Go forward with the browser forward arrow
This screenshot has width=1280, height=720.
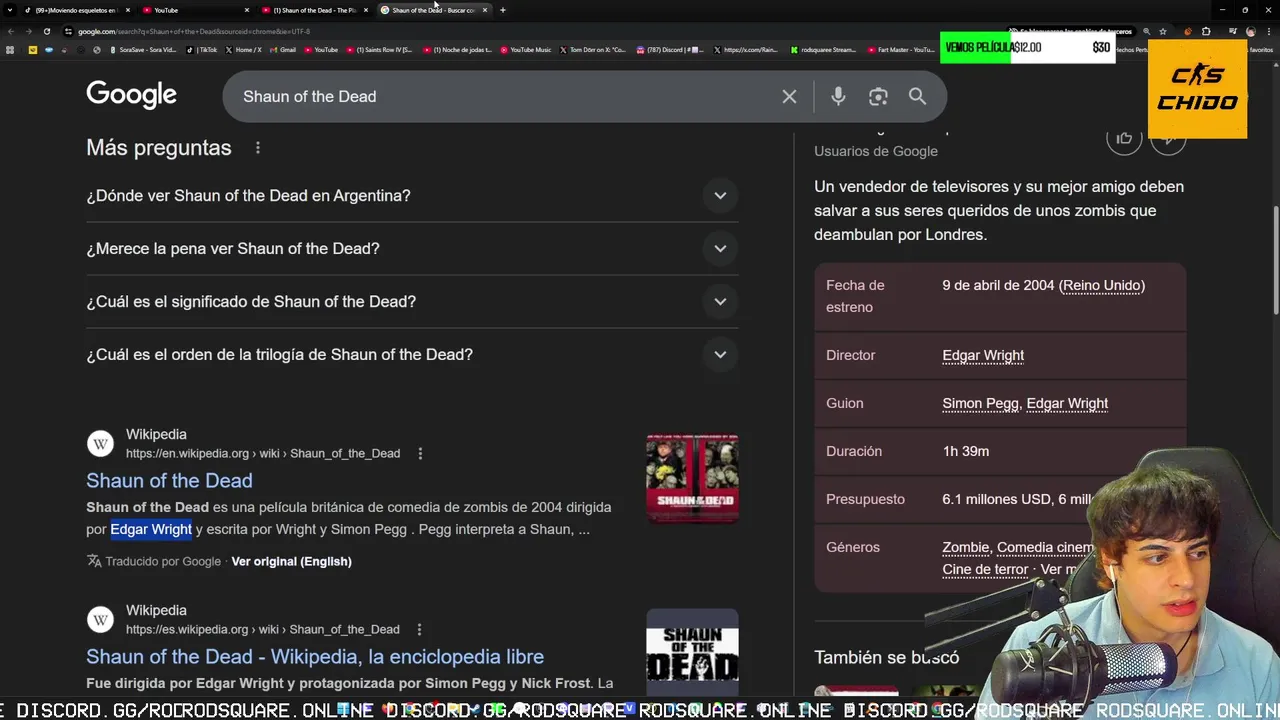point(28,31)
